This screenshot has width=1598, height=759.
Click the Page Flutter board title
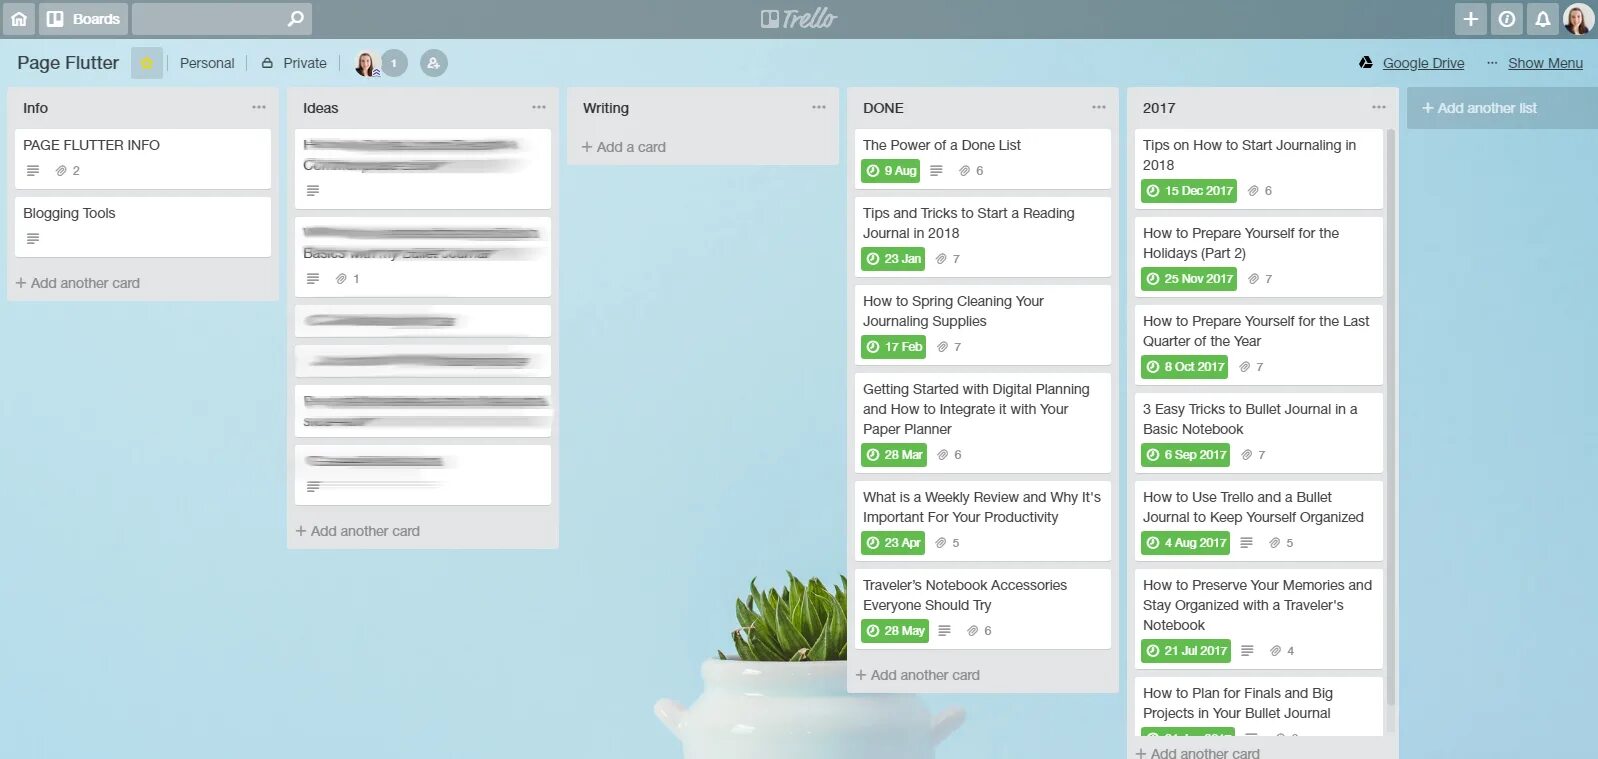pyautogui.click(x=68, y=63)
